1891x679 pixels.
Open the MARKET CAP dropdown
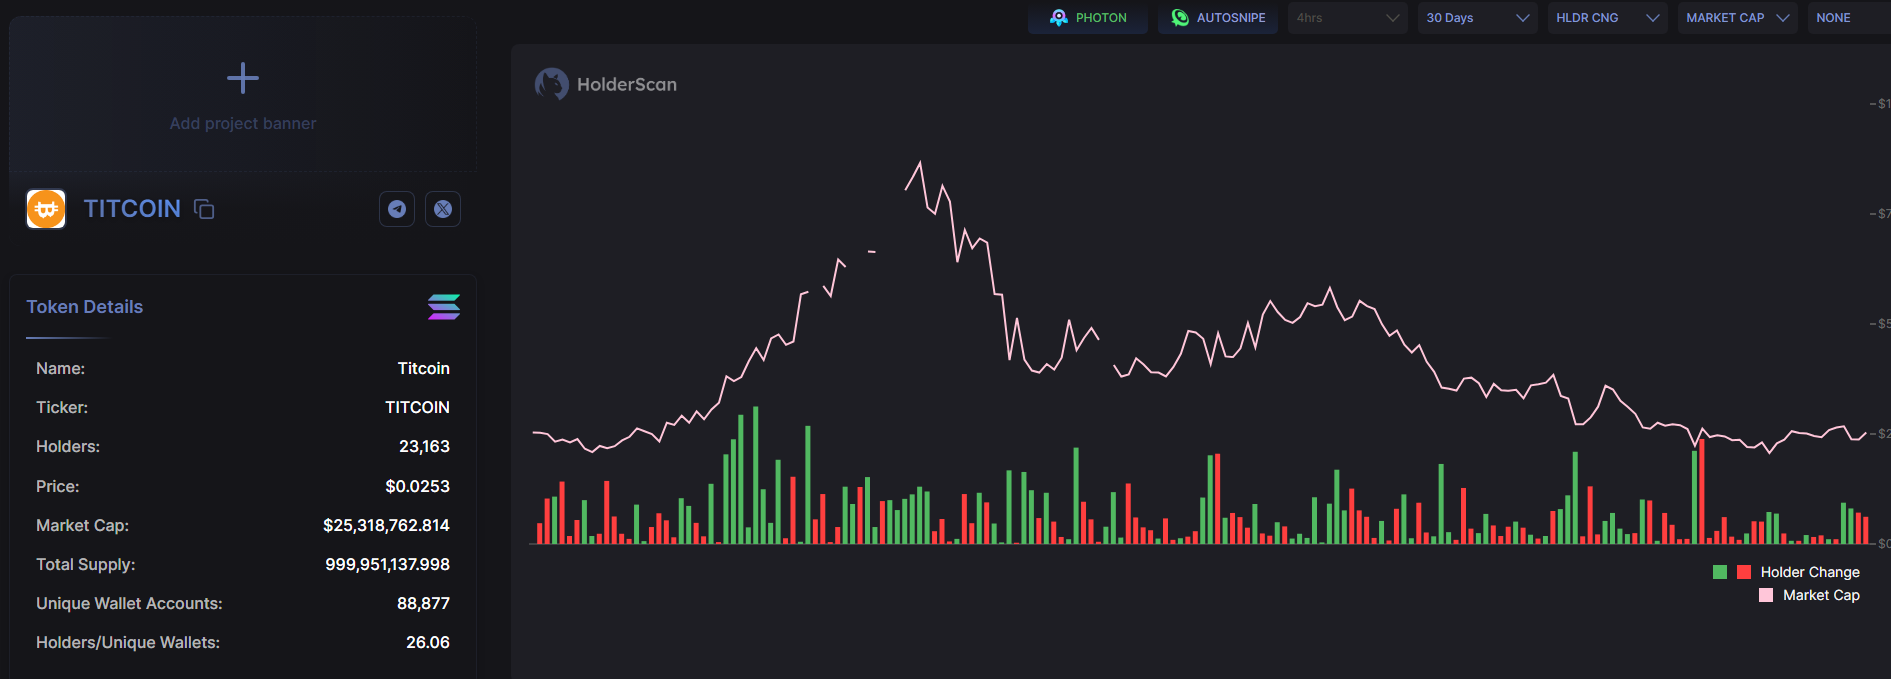click(1738, 18)
